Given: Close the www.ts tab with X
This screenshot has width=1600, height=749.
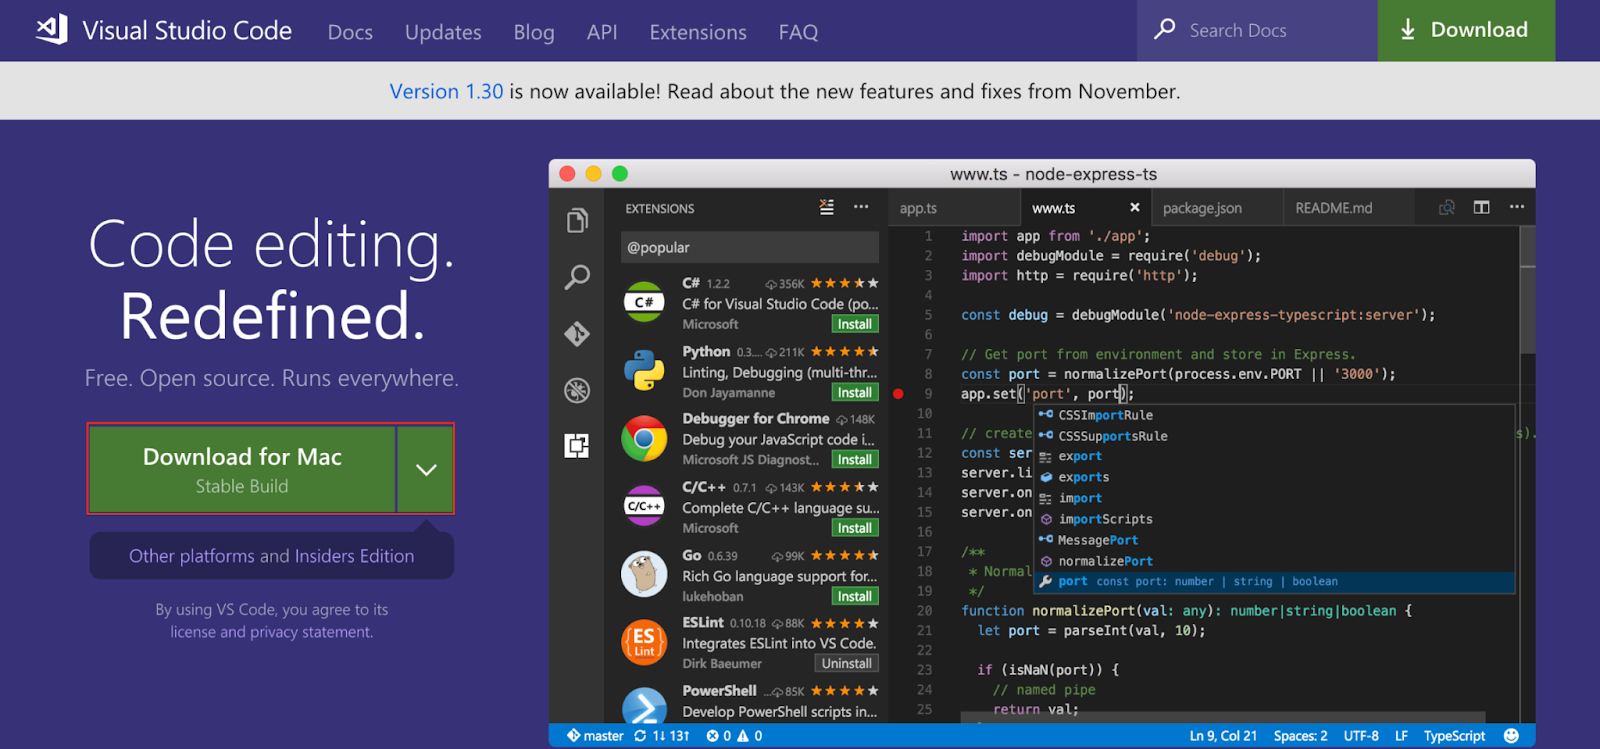Looking at the screenshot, I should click(1134, 207).
